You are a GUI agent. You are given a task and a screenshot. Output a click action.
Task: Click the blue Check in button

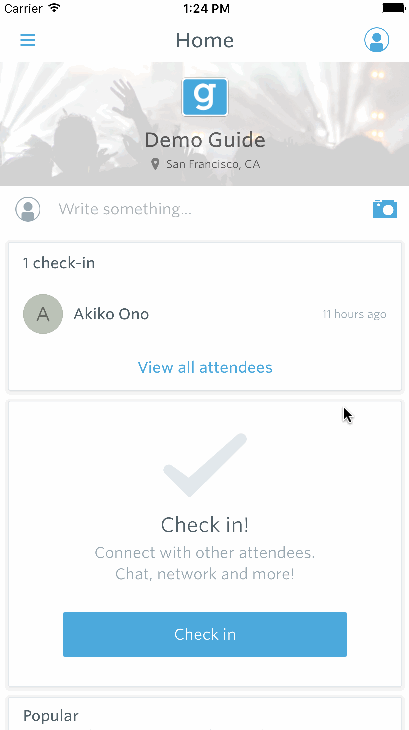point(205,634)
